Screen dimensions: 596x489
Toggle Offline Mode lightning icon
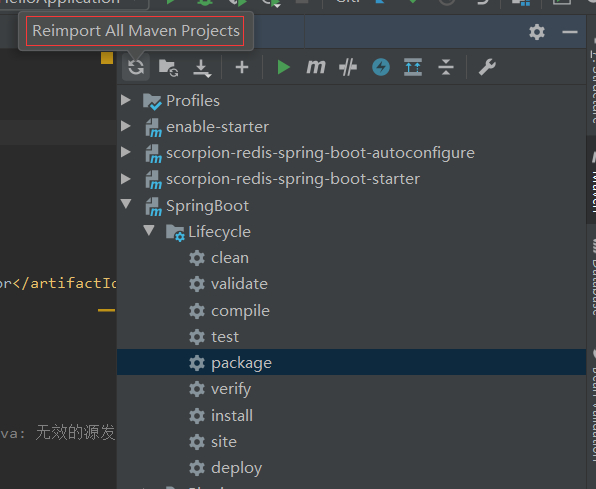(380, 67)
